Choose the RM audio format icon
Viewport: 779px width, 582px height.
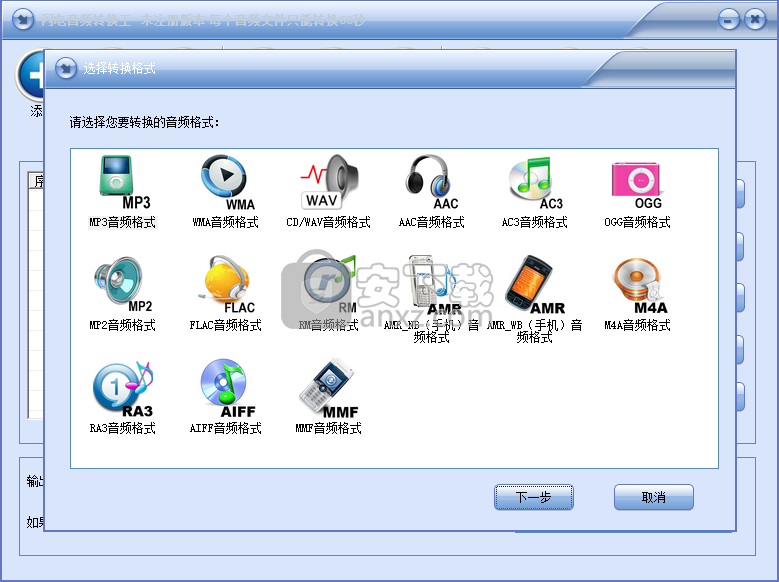[x=328, y=285]
